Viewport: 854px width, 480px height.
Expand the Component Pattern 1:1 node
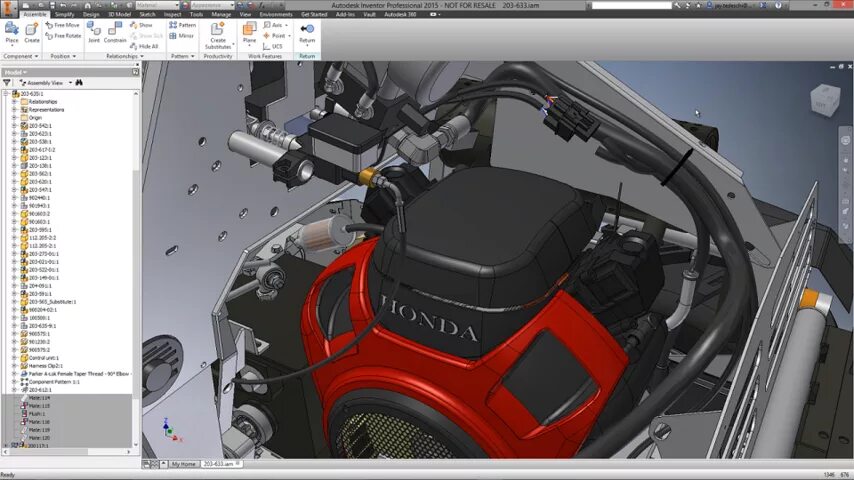(14, 382)
